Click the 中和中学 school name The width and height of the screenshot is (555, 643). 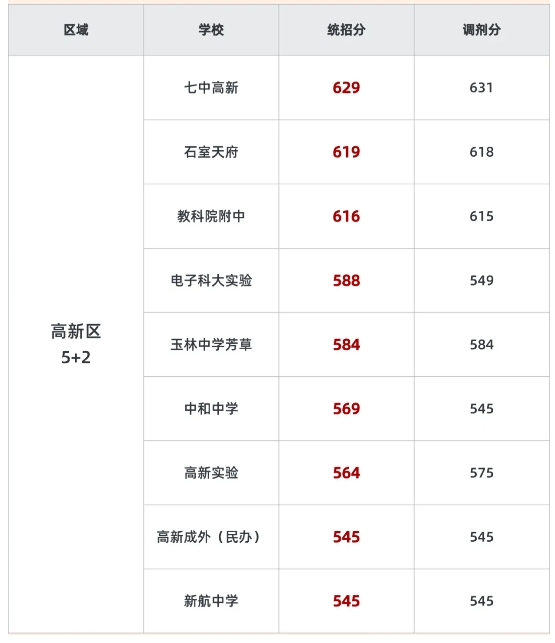(211, 408)
